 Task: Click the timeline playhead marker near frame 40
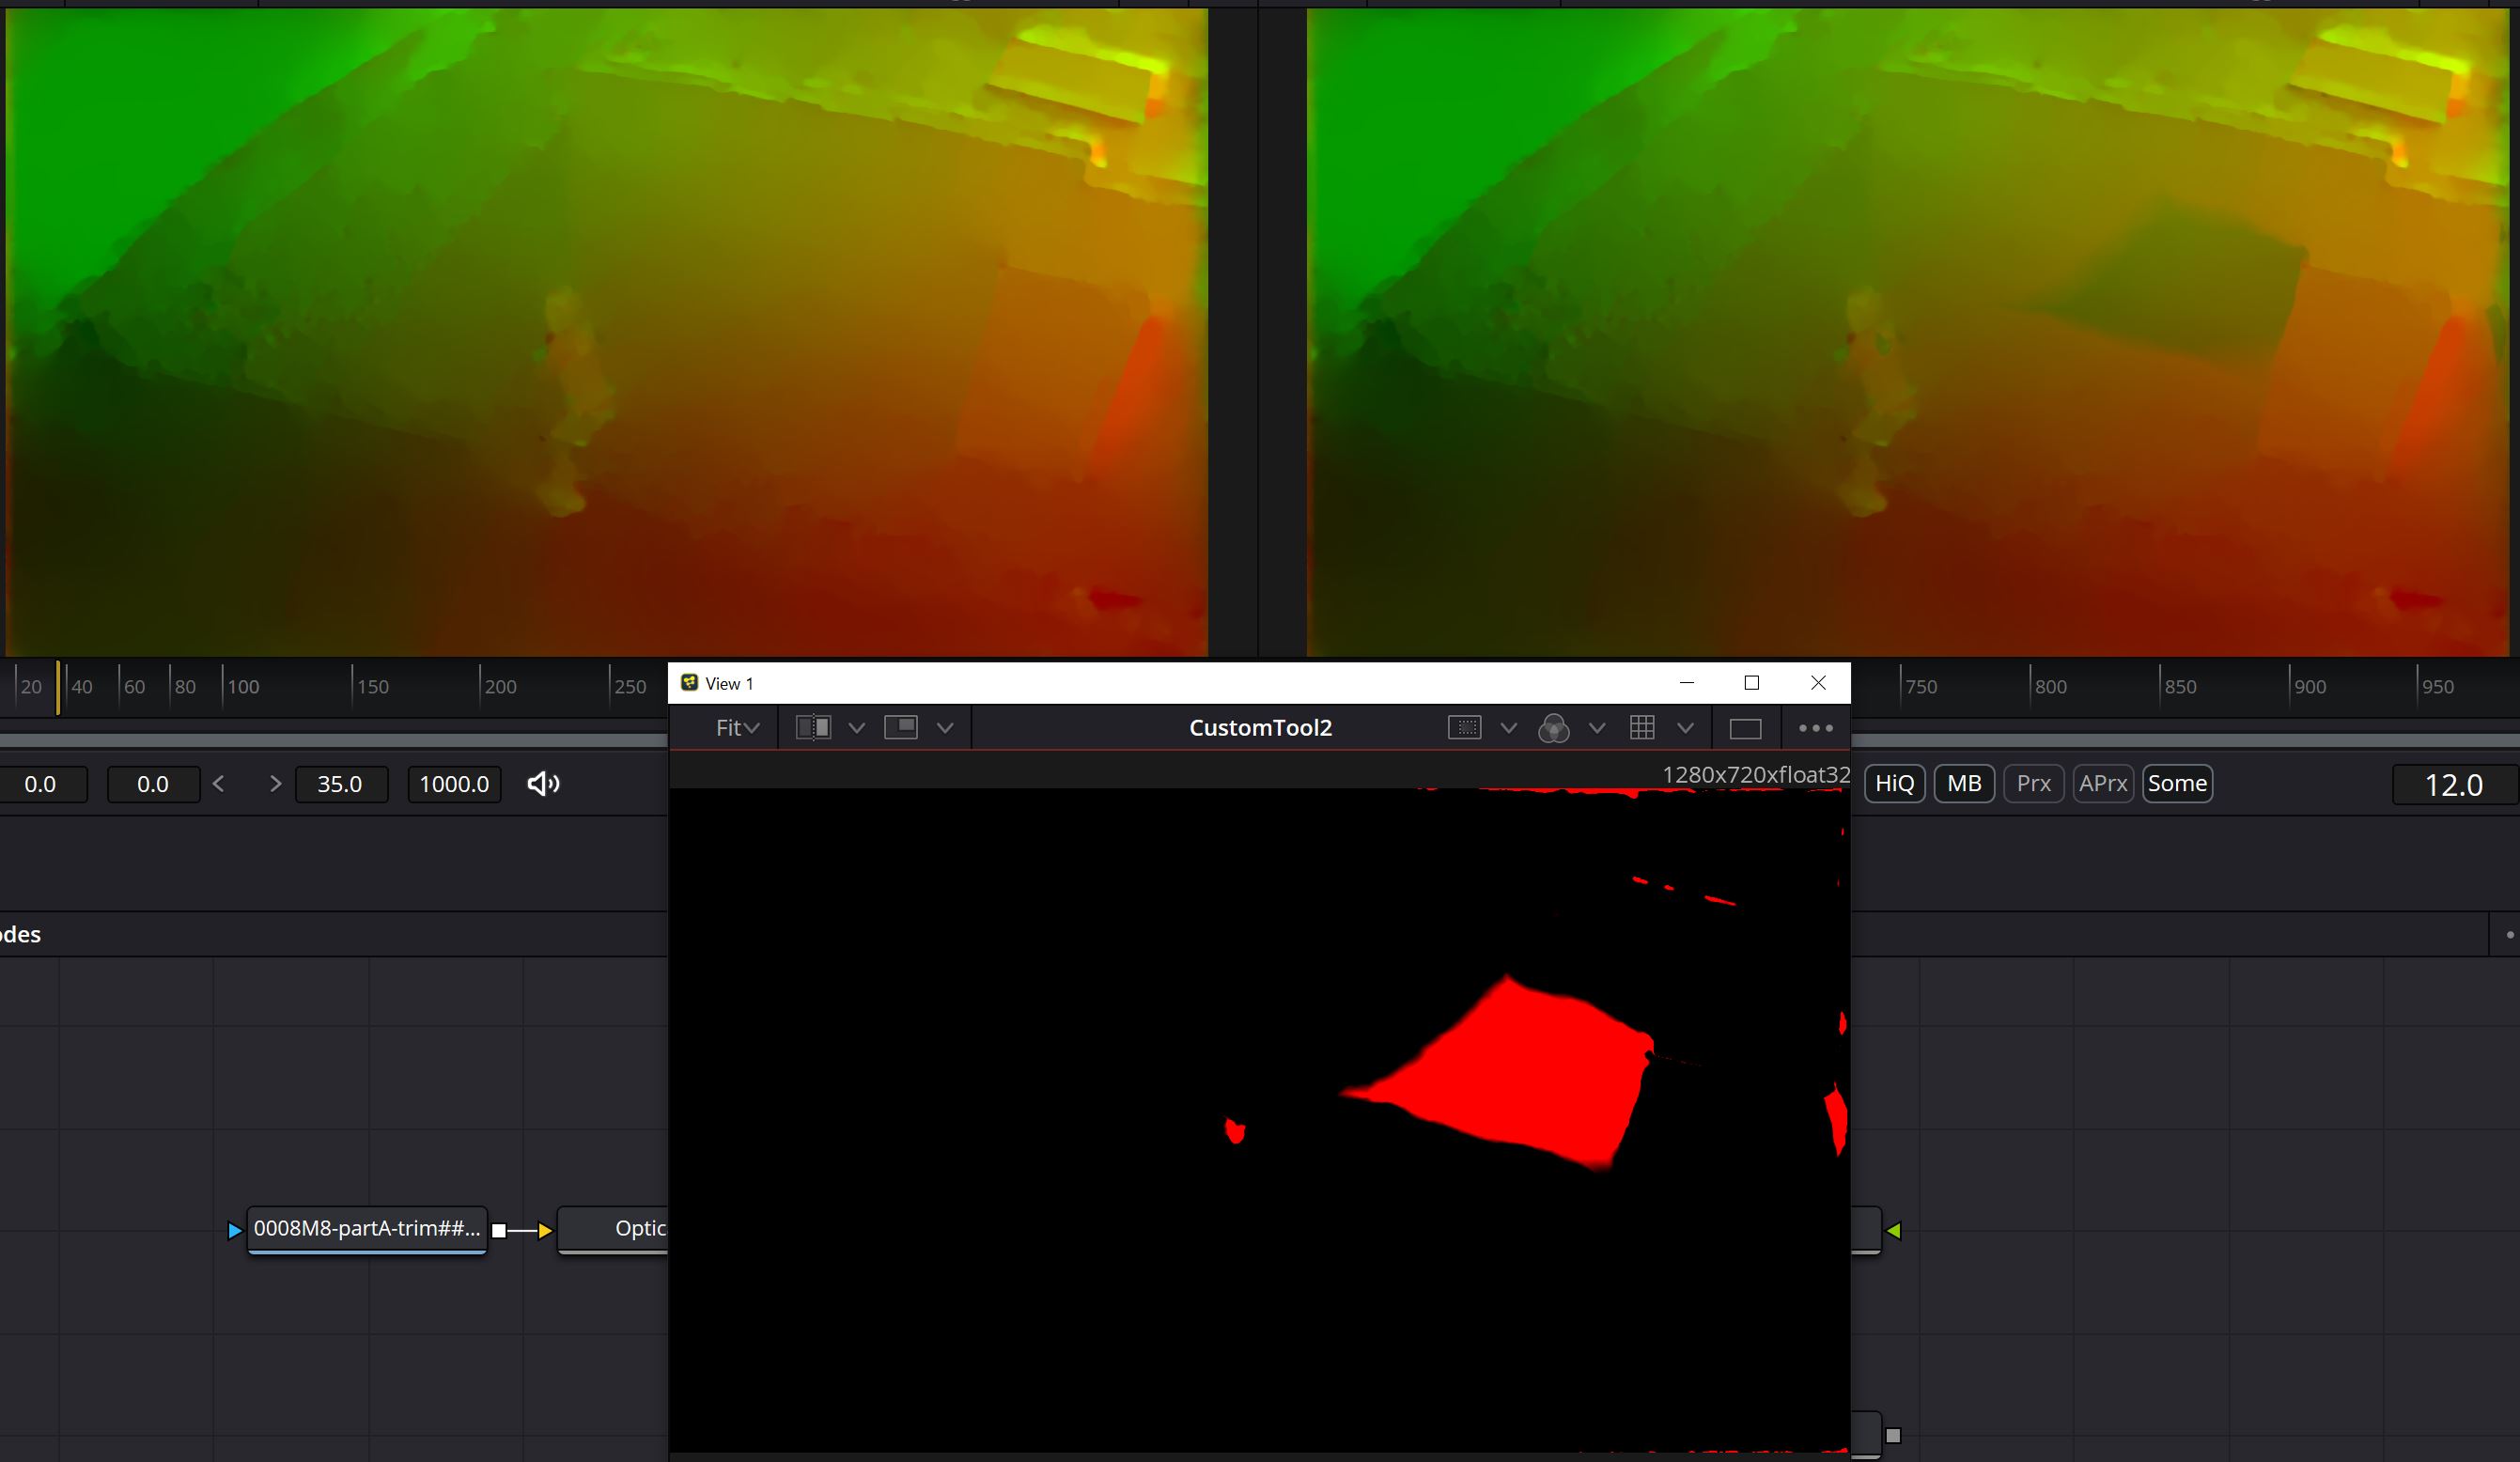click(x=58, y=688)
